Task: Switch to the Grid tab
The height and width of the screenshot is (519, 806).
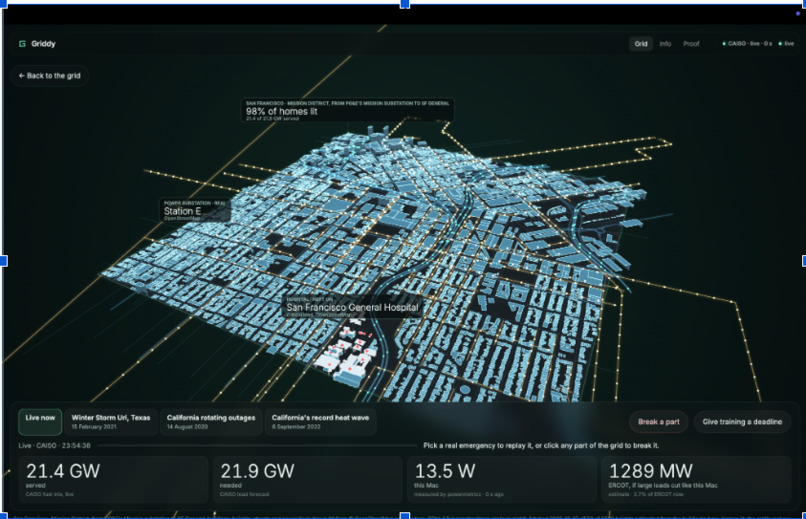Action: coord(640,44)
